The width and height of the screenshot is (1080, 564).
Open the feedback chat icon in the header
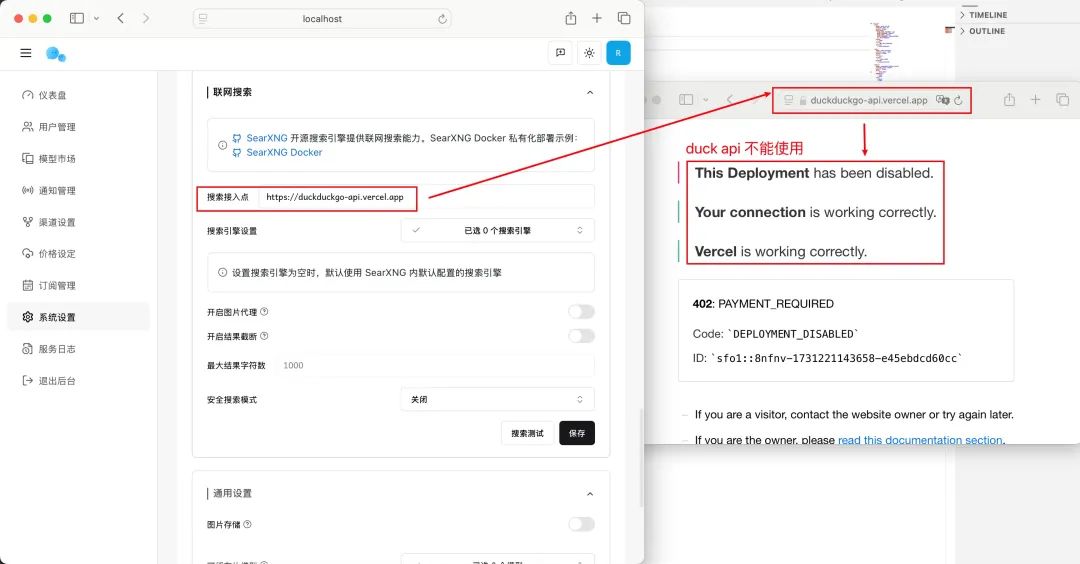[561, 53]
